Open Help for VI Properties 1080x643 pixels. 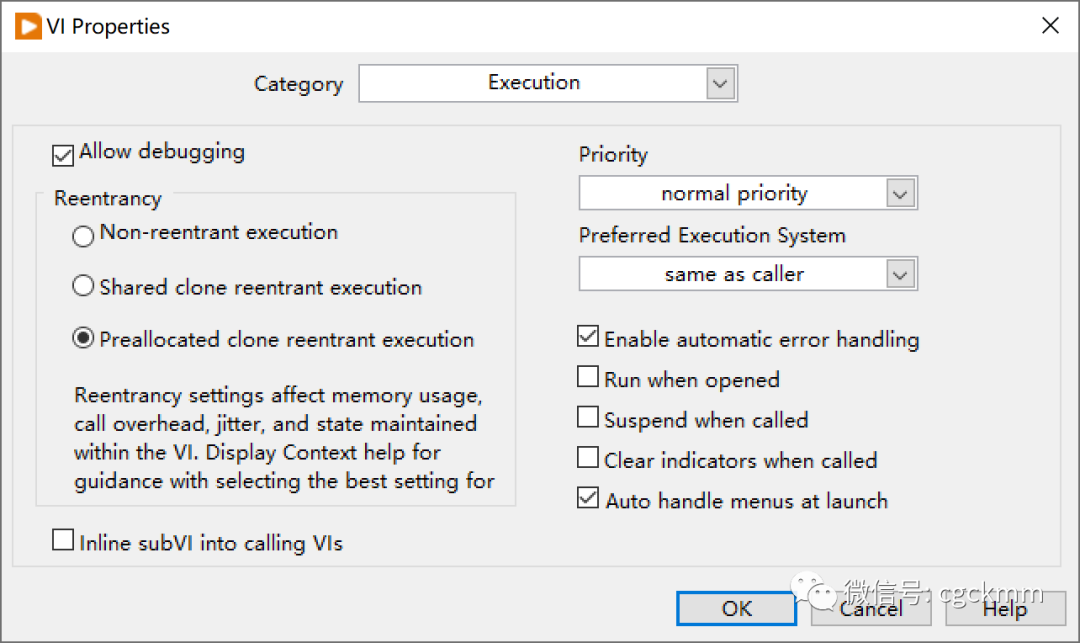1004,609
